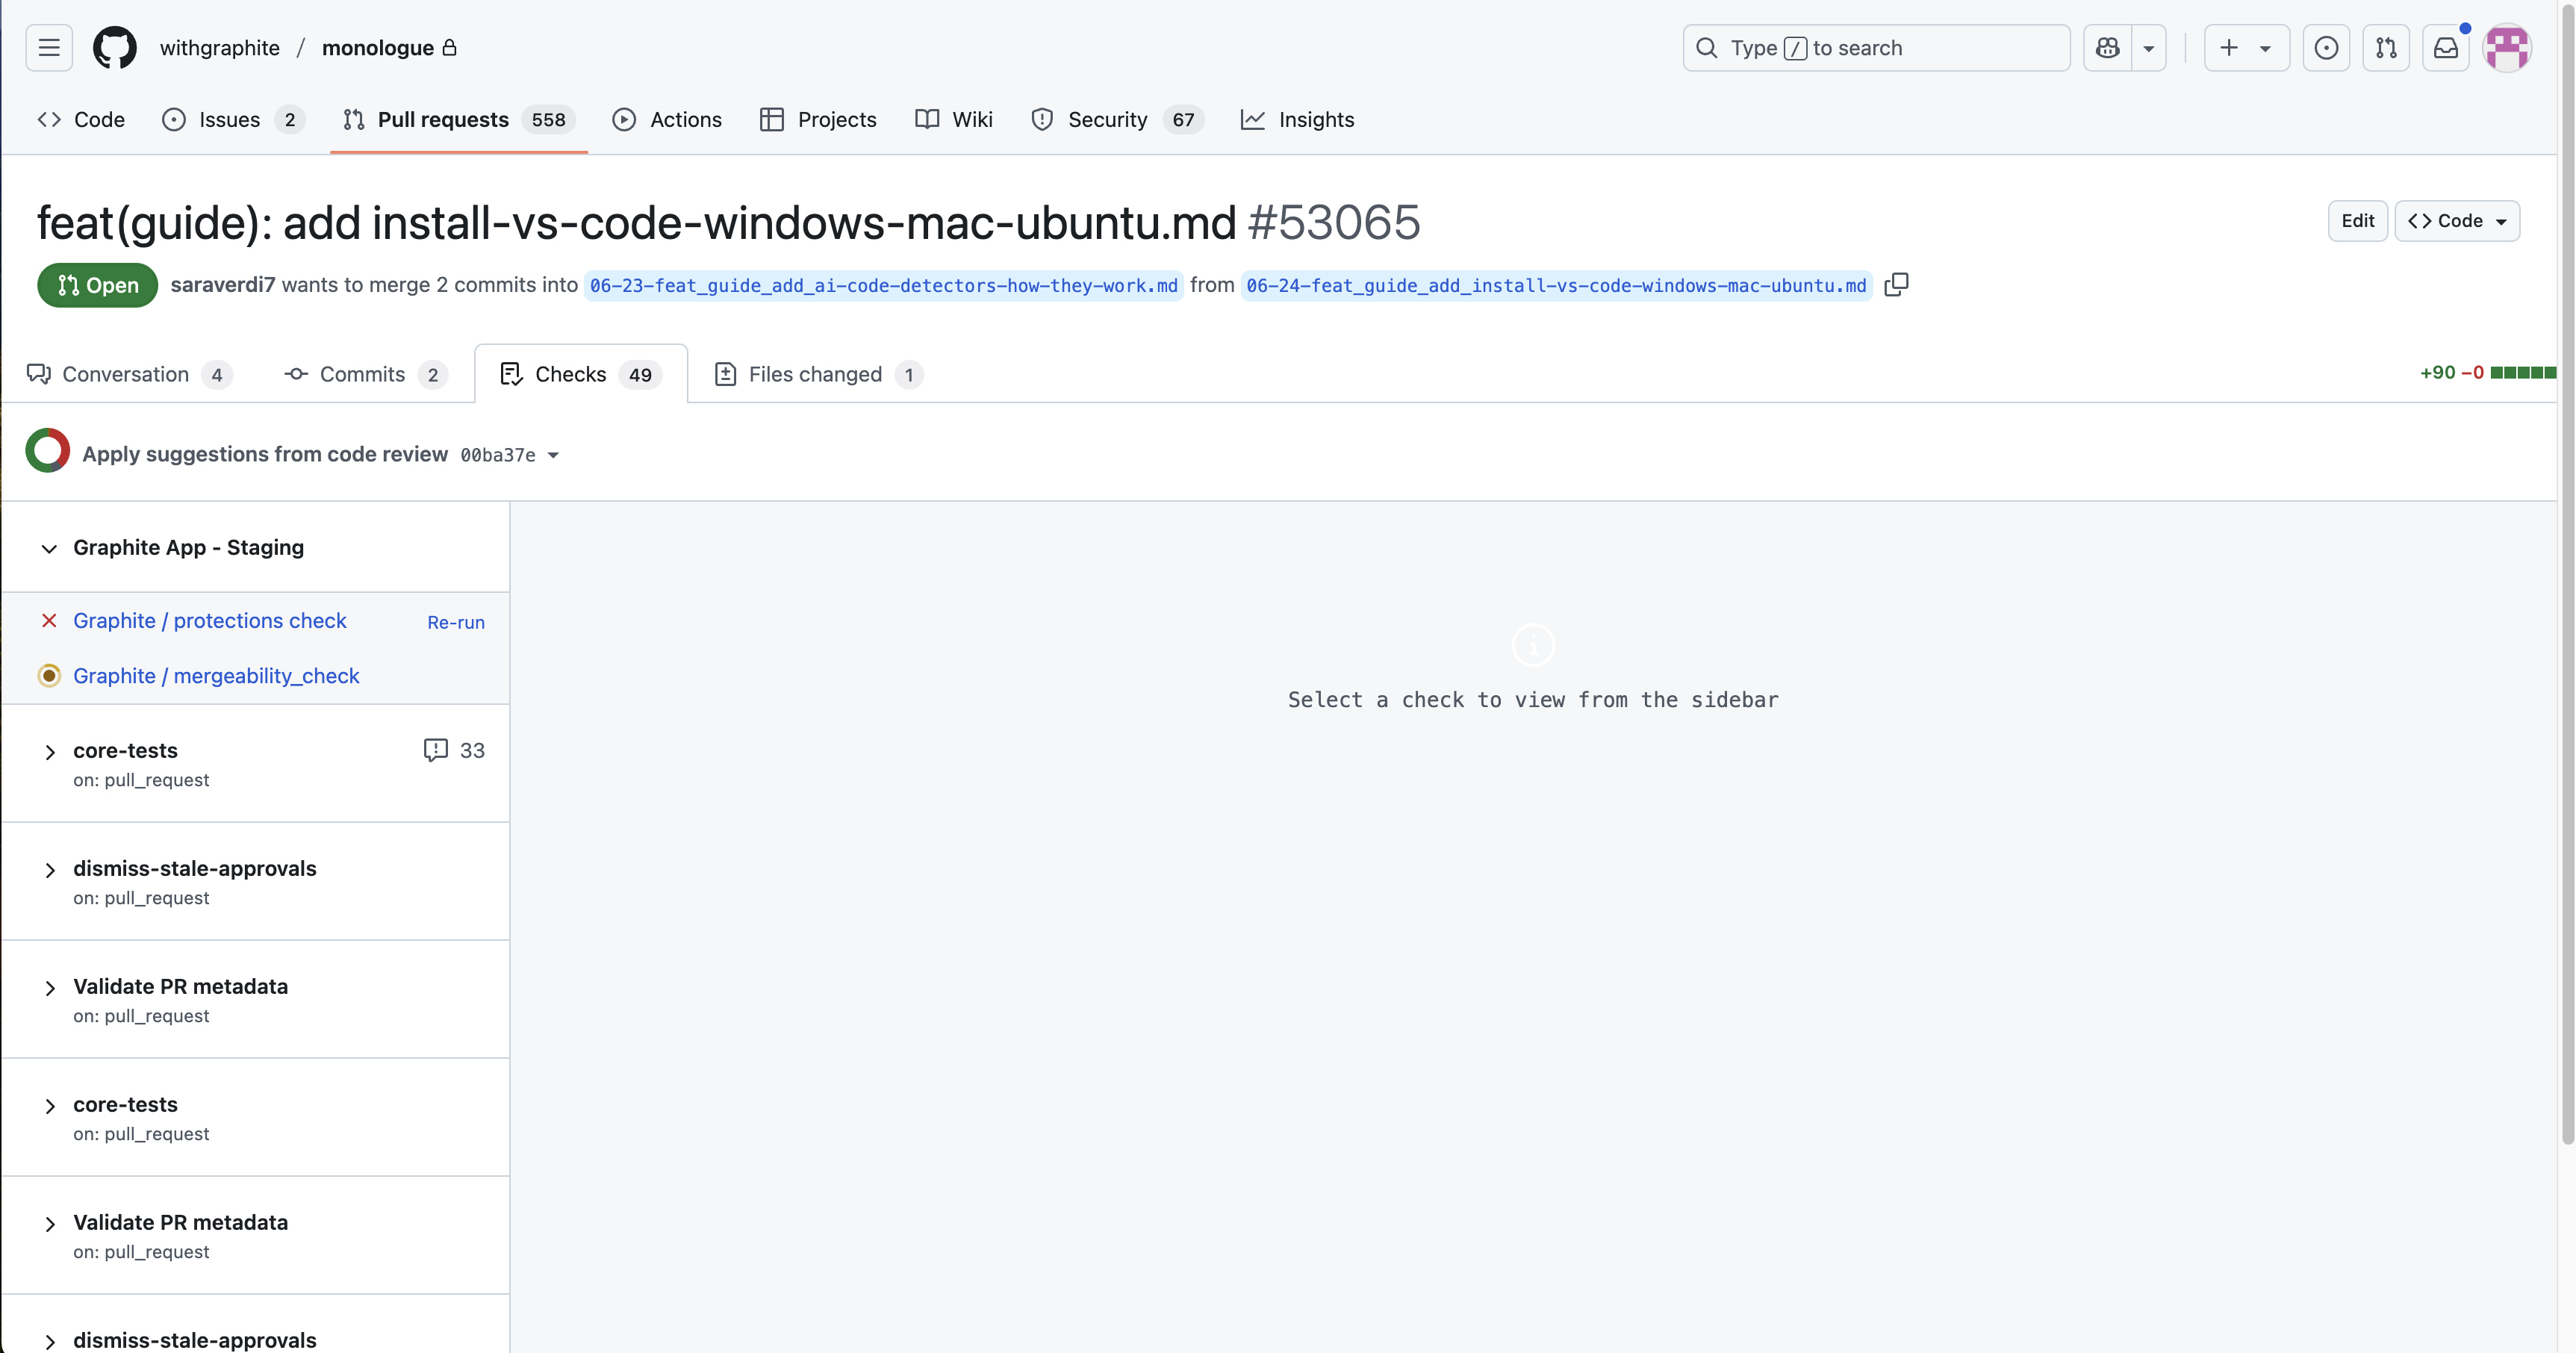The image size is (2576, 1353).
Task: Open the Conversation tab
Action: pyautogui.click(x=125, y=374)
